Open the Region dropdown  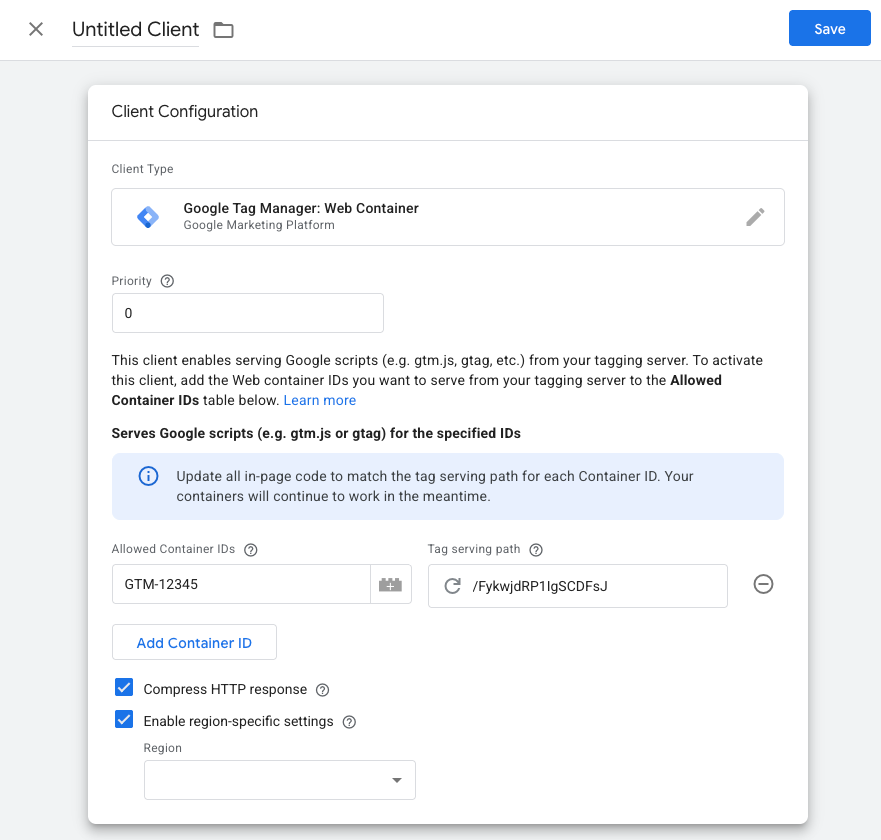(280, 780)
